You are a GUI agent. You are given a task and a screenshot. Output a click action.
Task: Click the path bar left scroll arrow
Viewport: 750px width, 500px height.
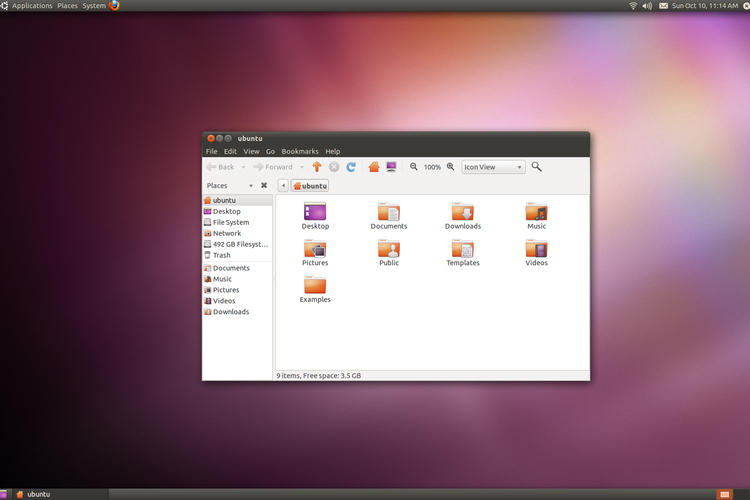[x=283, y=186]
